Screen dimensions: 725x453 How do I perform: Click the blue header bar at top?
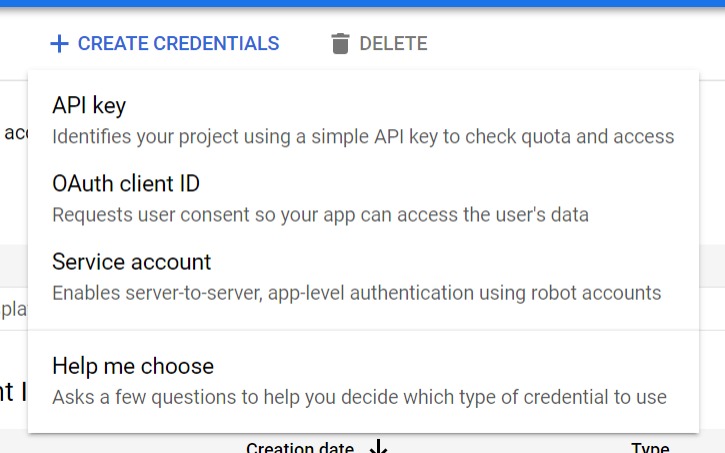tap(362, 3)
